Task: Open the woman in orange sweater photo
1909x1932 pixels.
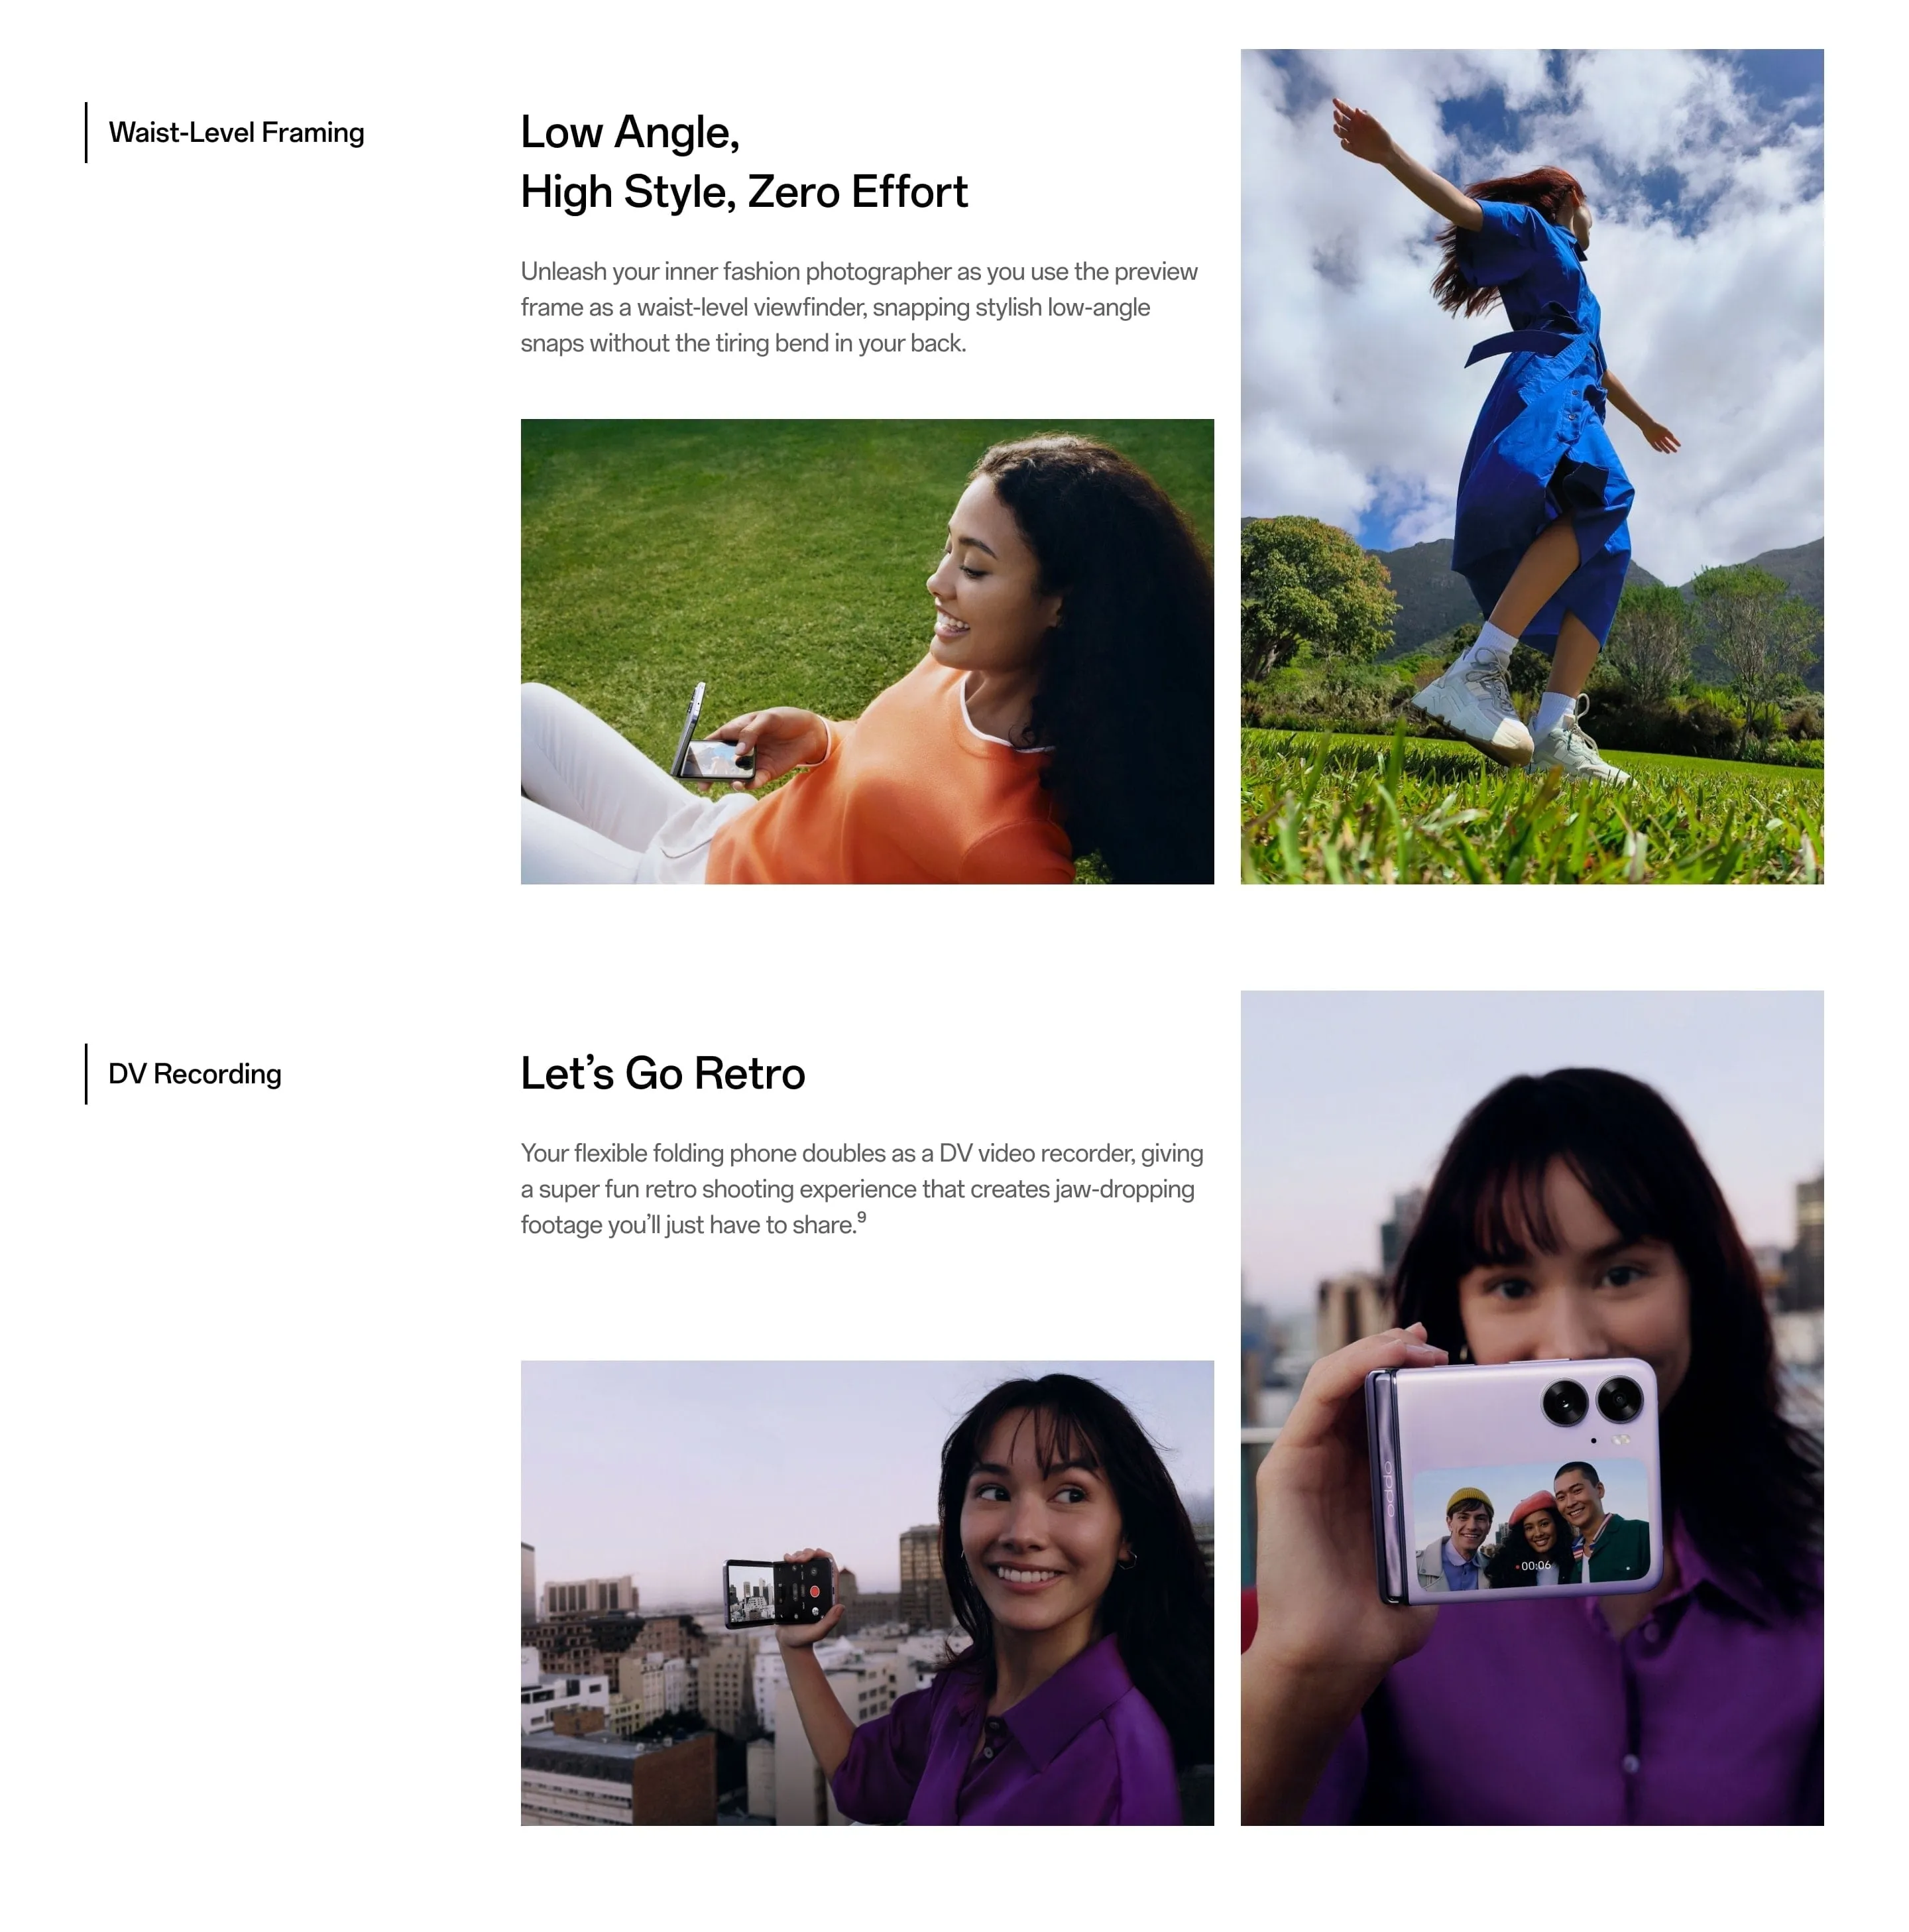Action: click(x=867, y=651)
